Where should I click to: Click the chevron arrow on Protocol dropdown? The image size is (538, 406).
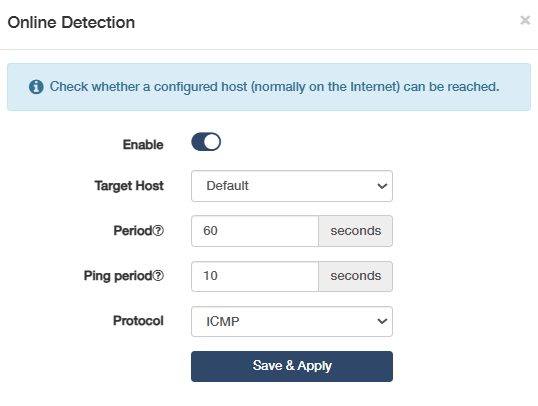382,321
